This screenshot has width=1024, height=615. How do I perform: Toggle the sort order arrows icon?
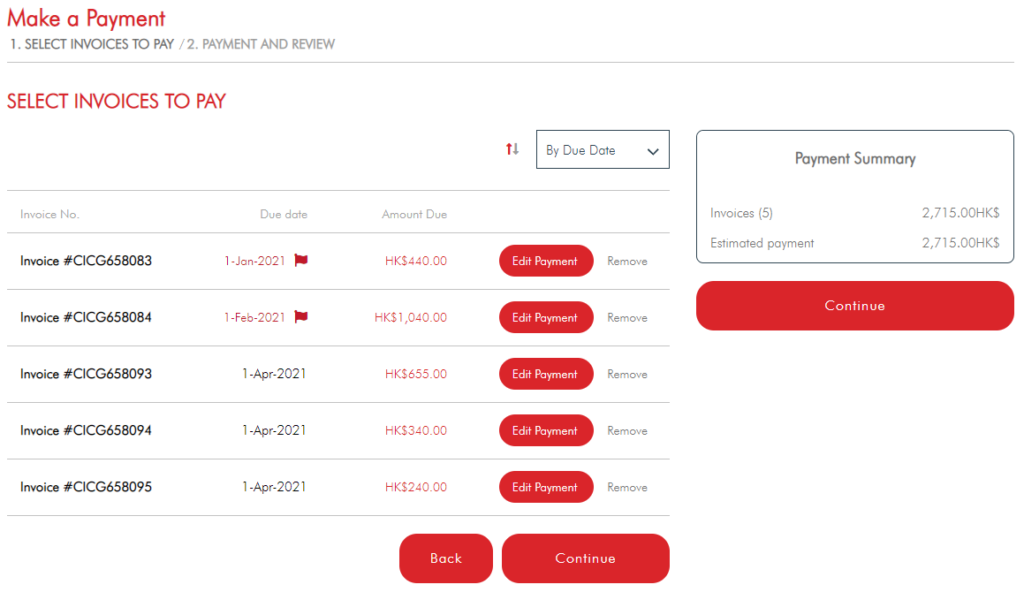click(512, 150)
